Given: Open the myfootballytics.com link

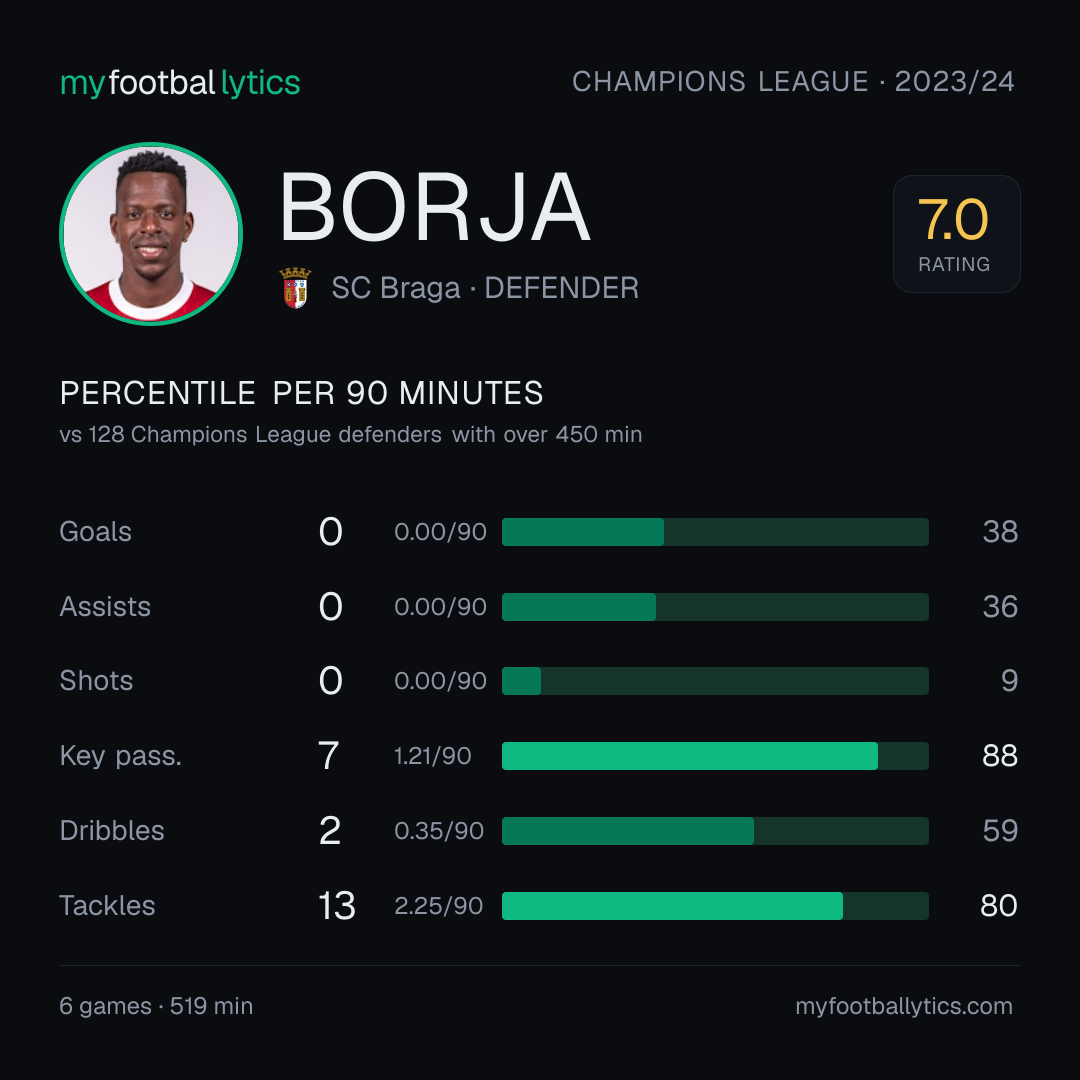Looking at the screenshot, I should click(904, 1006).
